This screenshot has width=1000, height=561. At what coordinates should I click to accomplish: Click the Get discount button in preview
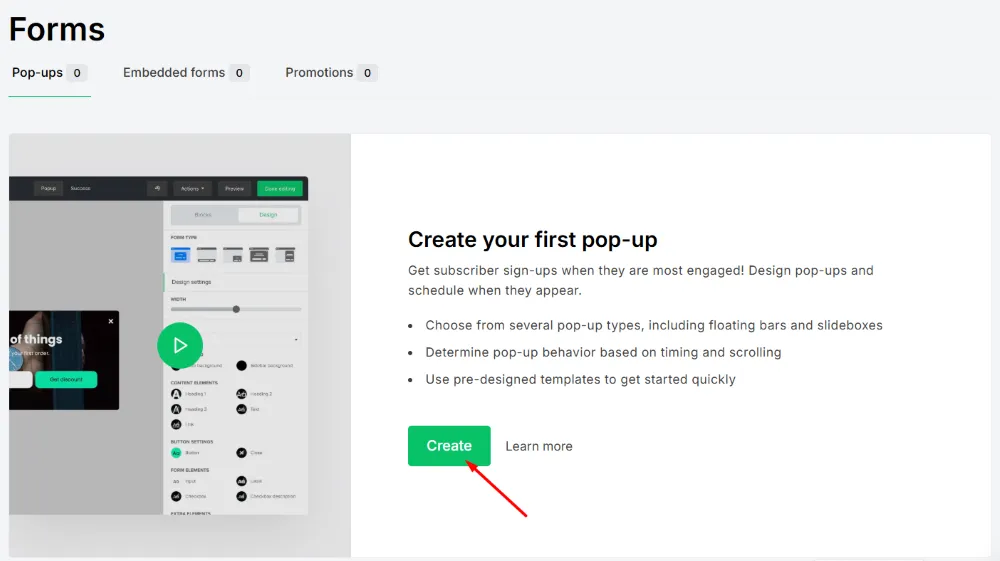point(66,380)
